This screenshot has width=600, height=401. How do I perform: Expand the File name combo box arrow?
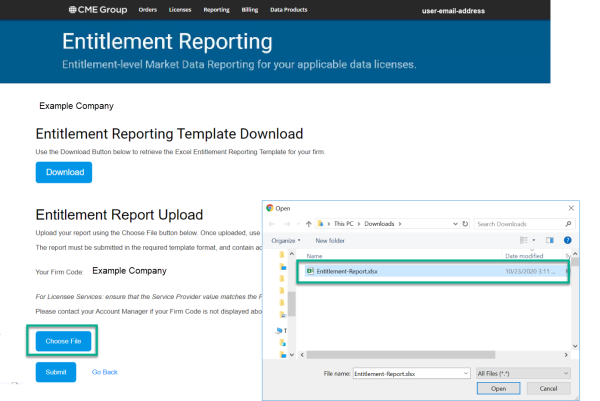pyautogui.click(x=466, y=372)
